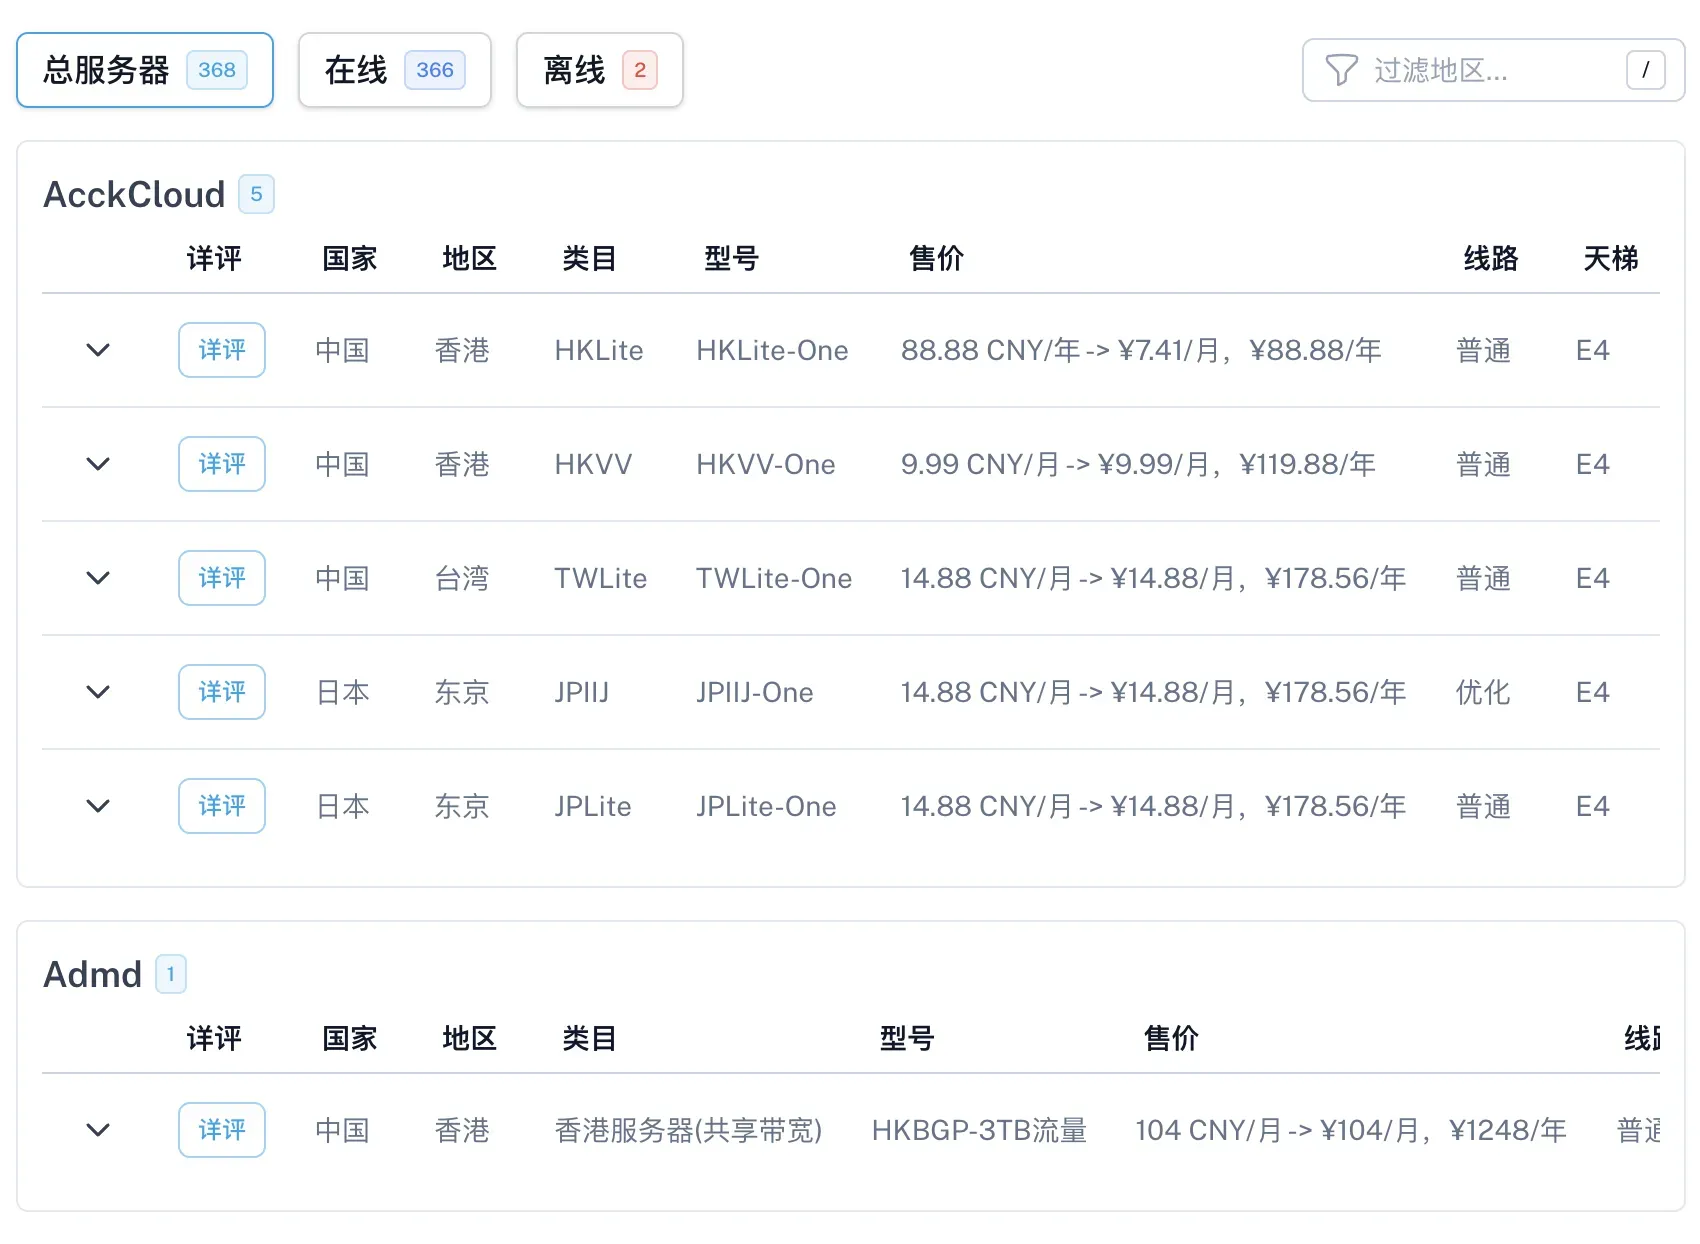
Task: Click the HKVV-One model cell
Action: (766, 464)
